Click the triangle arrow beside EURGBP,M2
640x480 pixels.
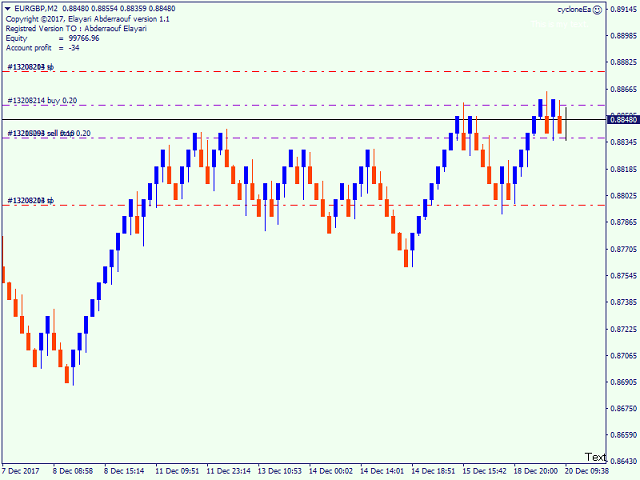8,9
